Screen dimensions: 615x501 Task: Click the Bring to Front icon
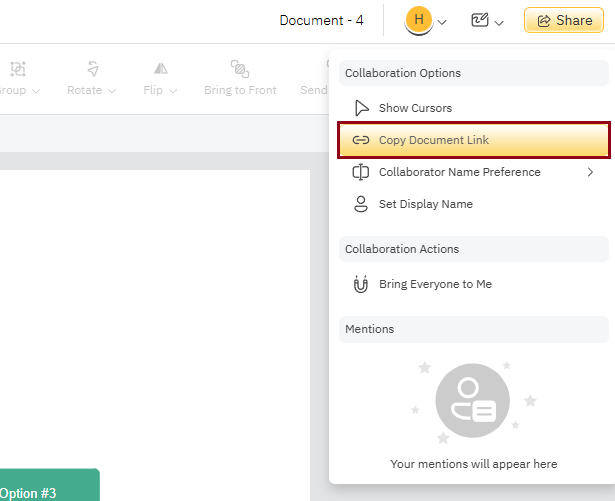[239, 69]
